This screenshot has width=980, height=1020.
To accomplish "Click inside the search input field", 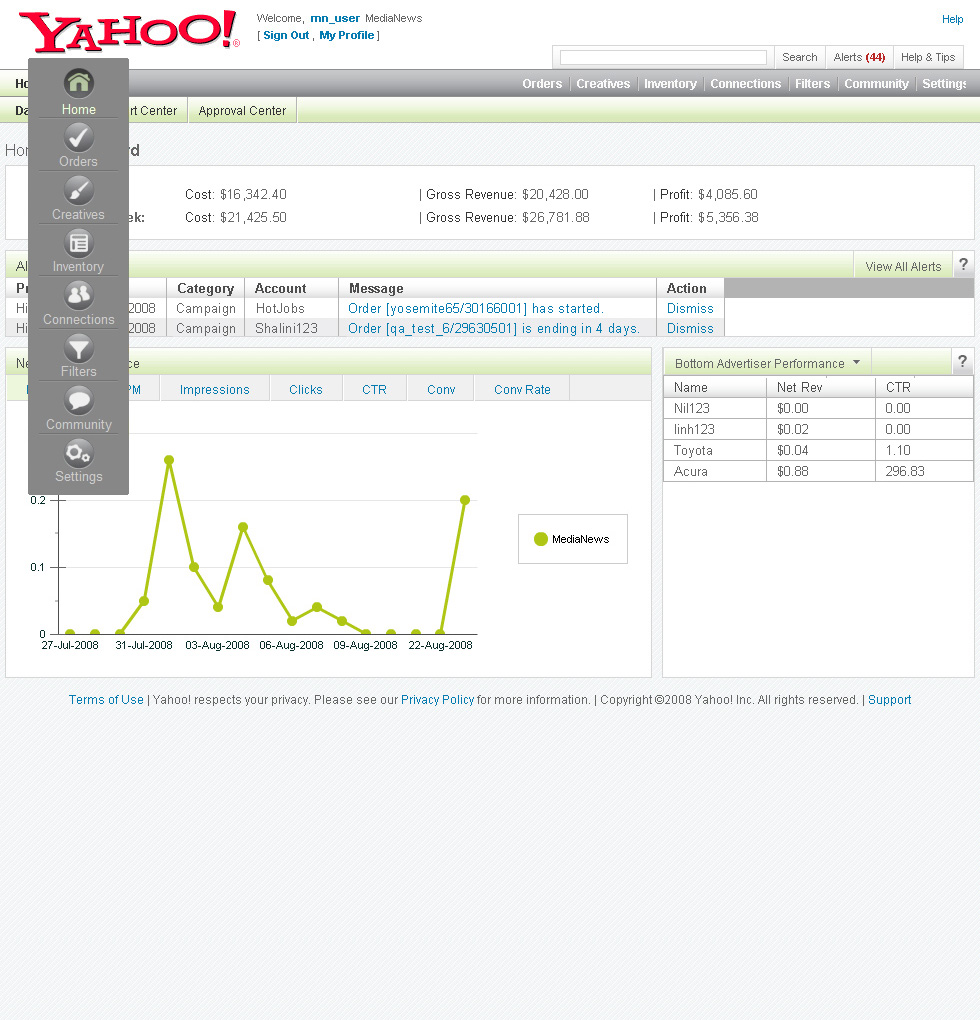I will [x=662, y=57].
